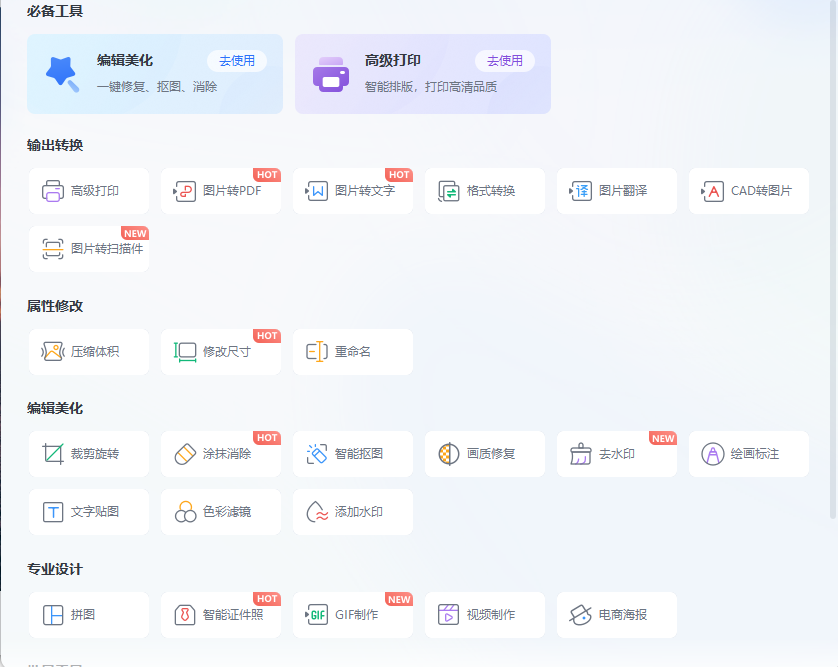Screen dimensions: 838x667
Task: Open the 格式转换 tool
Action: click(x=484, y=190)
